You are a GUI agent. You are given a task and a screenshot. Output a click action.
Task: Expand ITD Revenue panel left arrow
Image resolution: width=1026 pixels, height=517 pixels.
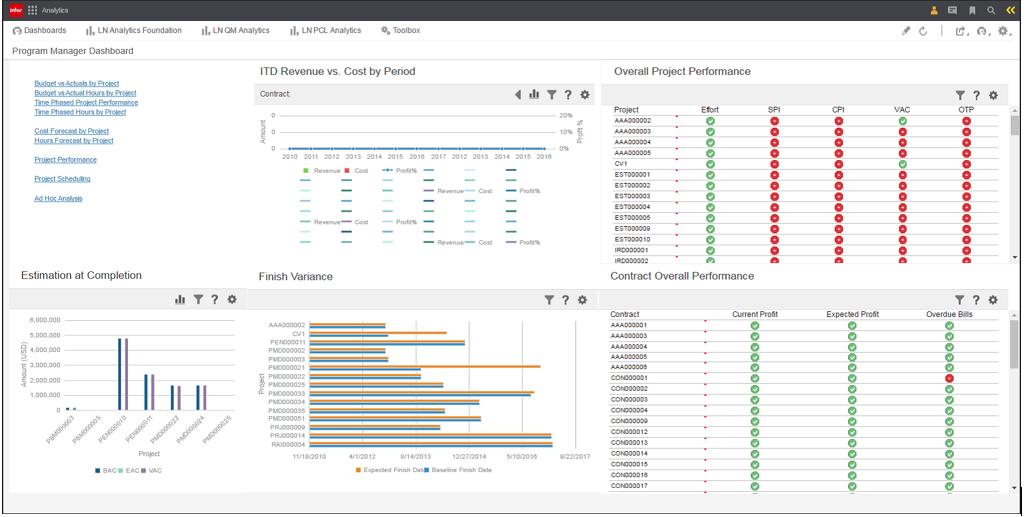[518, 95]
